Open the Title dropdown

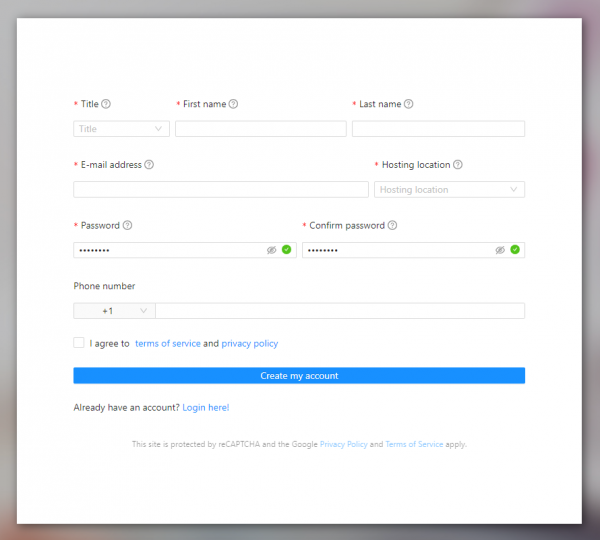point(121,129)
